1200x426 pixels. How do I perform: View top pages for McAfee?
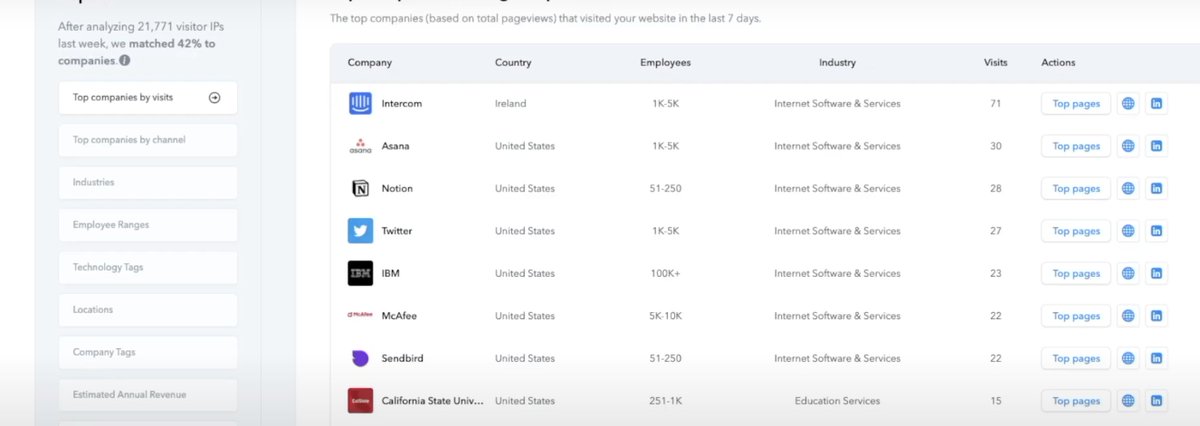coord(1076,316)
